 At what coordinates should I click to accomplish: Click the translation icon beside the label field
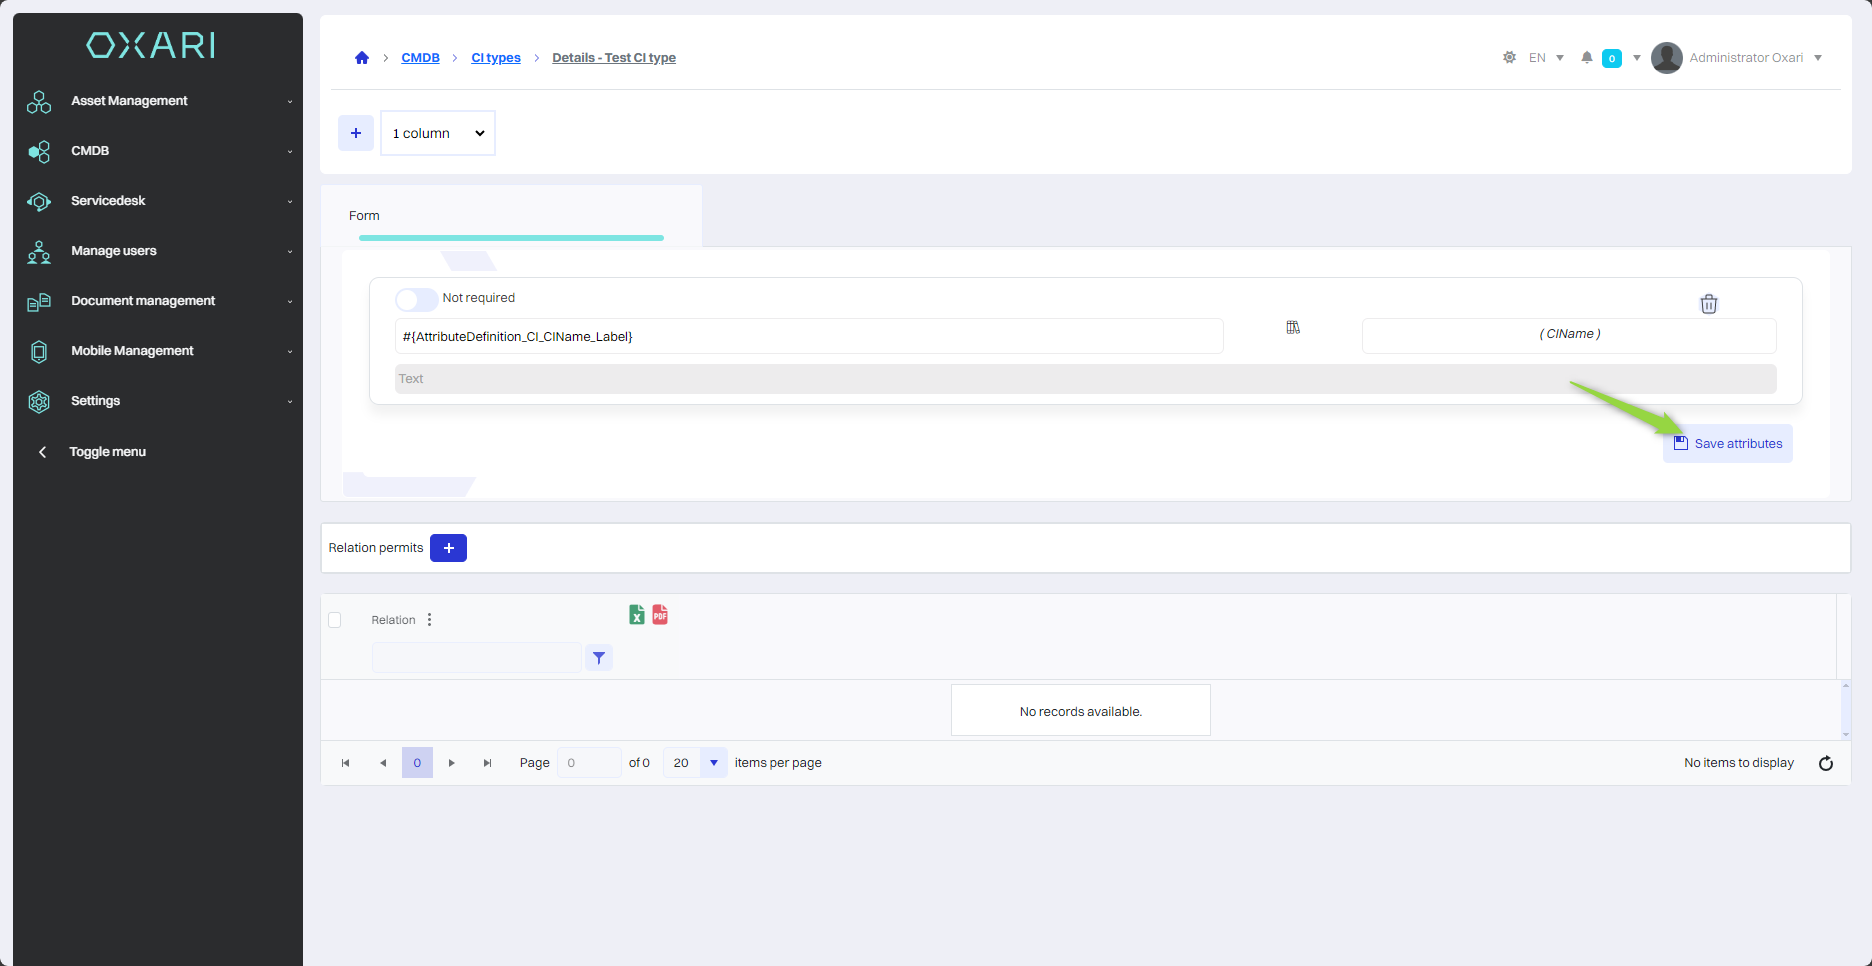click(1292, 328)
